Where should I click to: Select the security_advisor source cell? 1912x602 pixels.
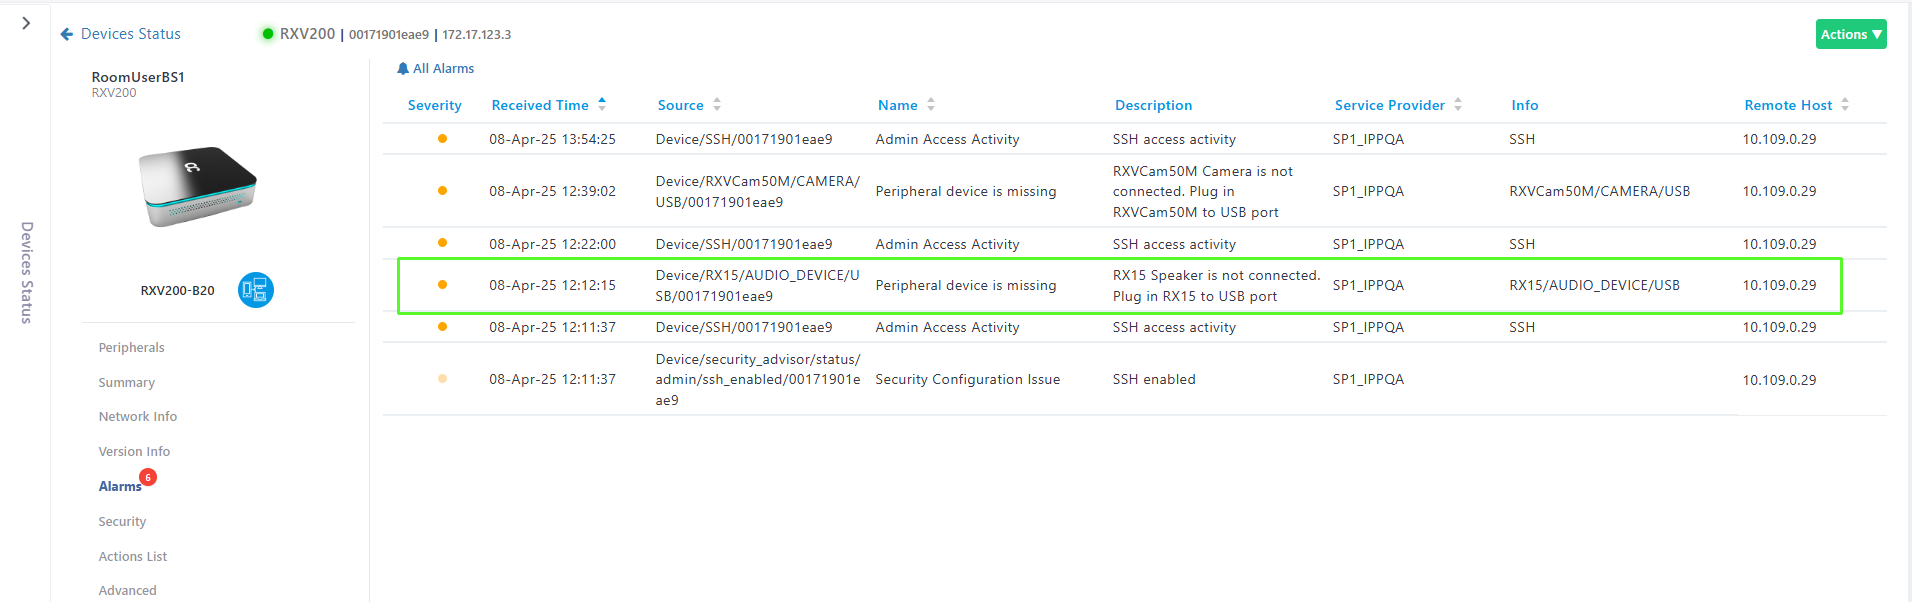[757, 380]
